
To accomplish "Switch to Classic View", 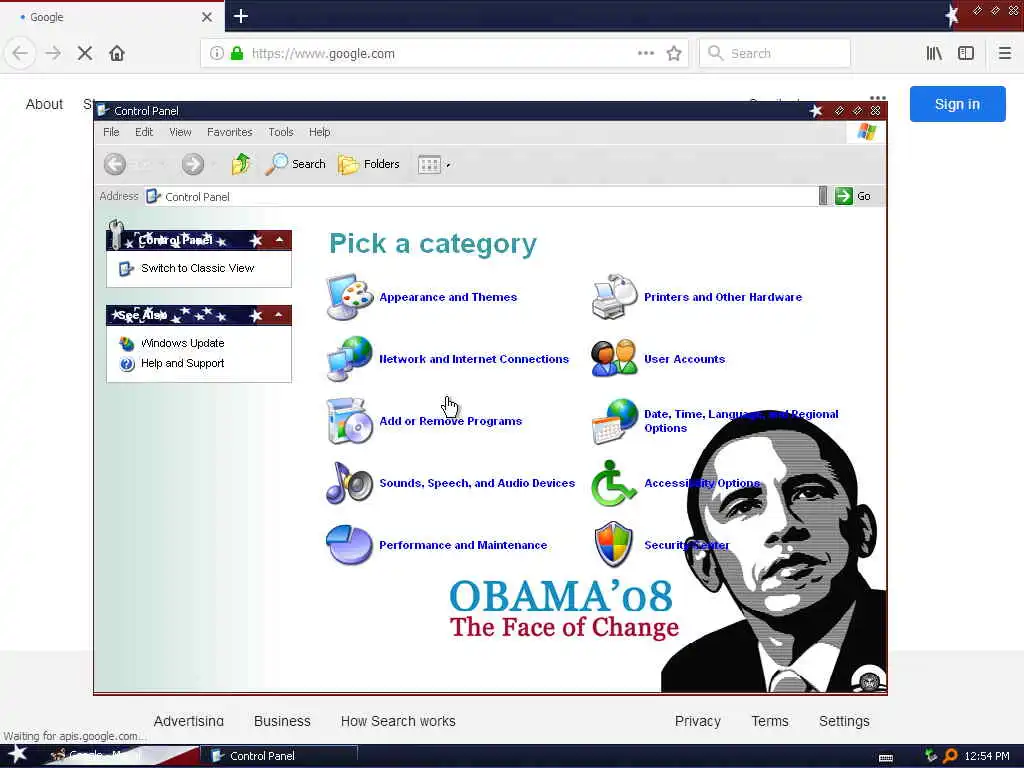I will (x=197, y=268).
